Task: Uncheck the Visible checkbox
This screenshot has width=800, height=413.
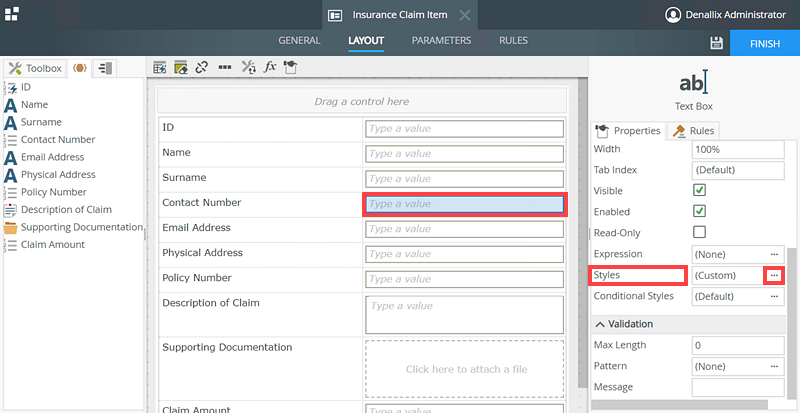Action: [700, 190]
